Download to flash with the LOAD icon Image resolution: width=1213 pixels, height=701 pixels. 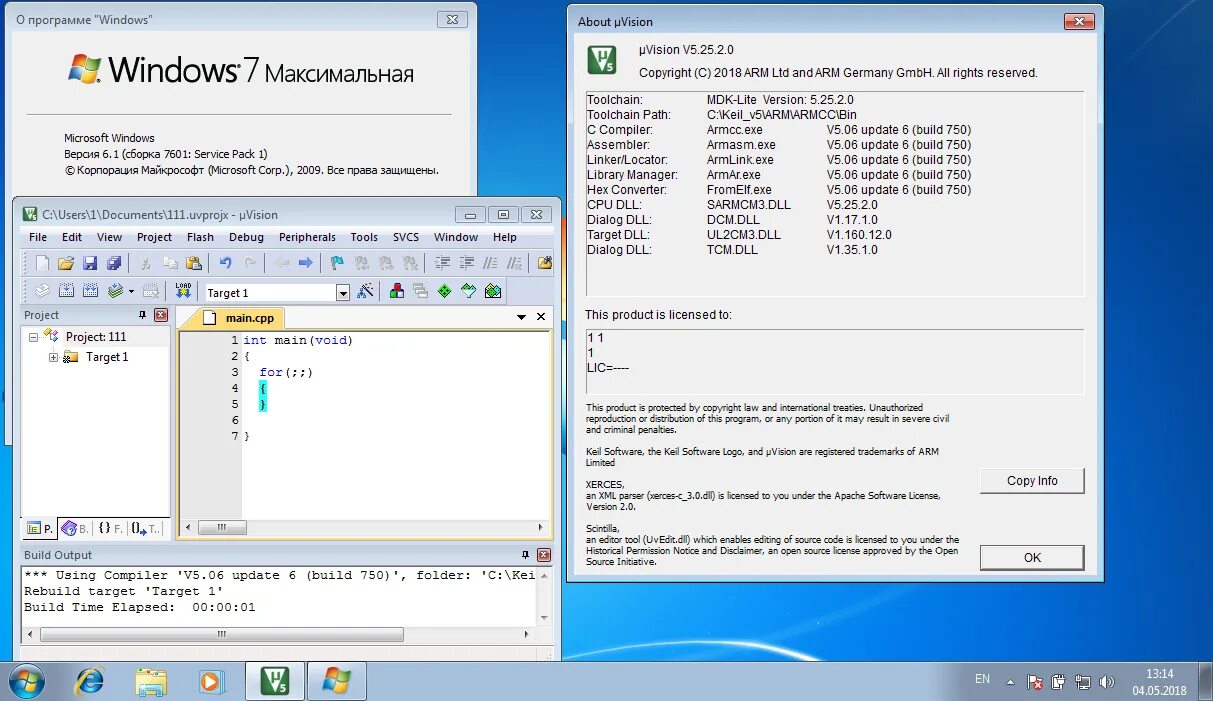(183, 291)
